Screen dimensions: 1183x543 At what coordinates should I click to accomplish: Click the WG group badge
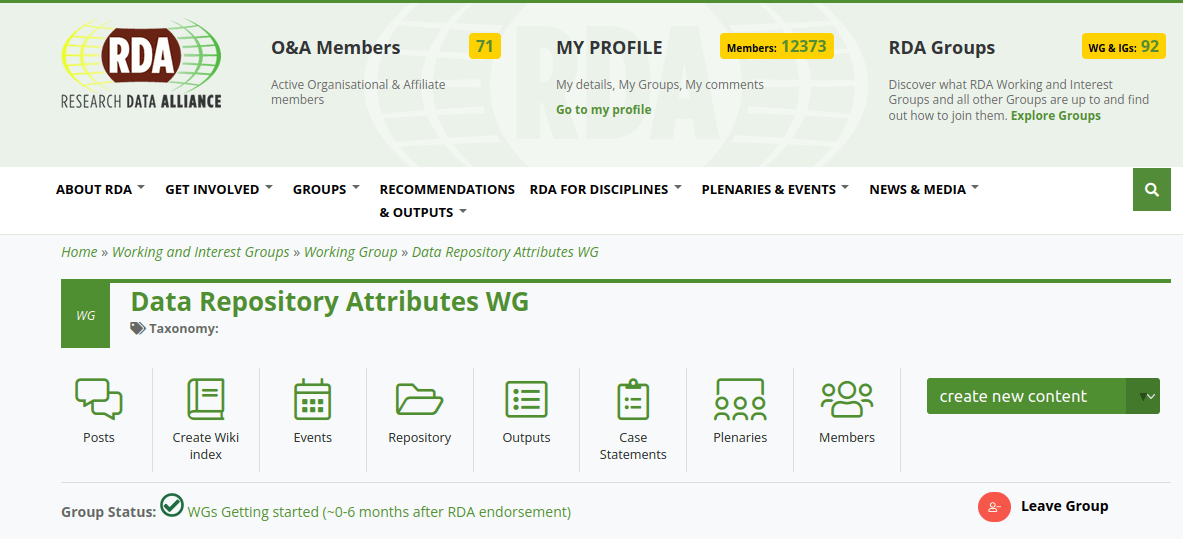point(85,315)
